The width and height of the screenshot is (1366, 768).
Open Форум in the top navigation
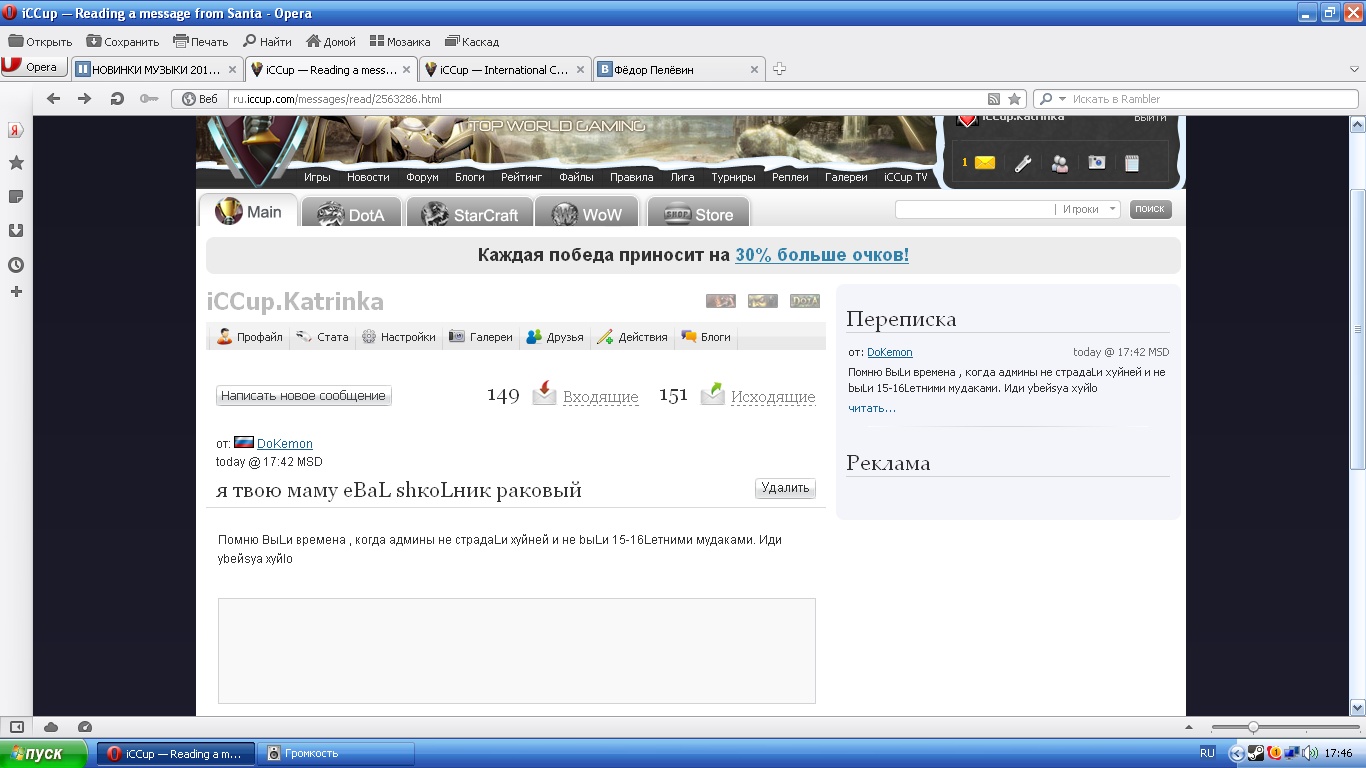422,177
